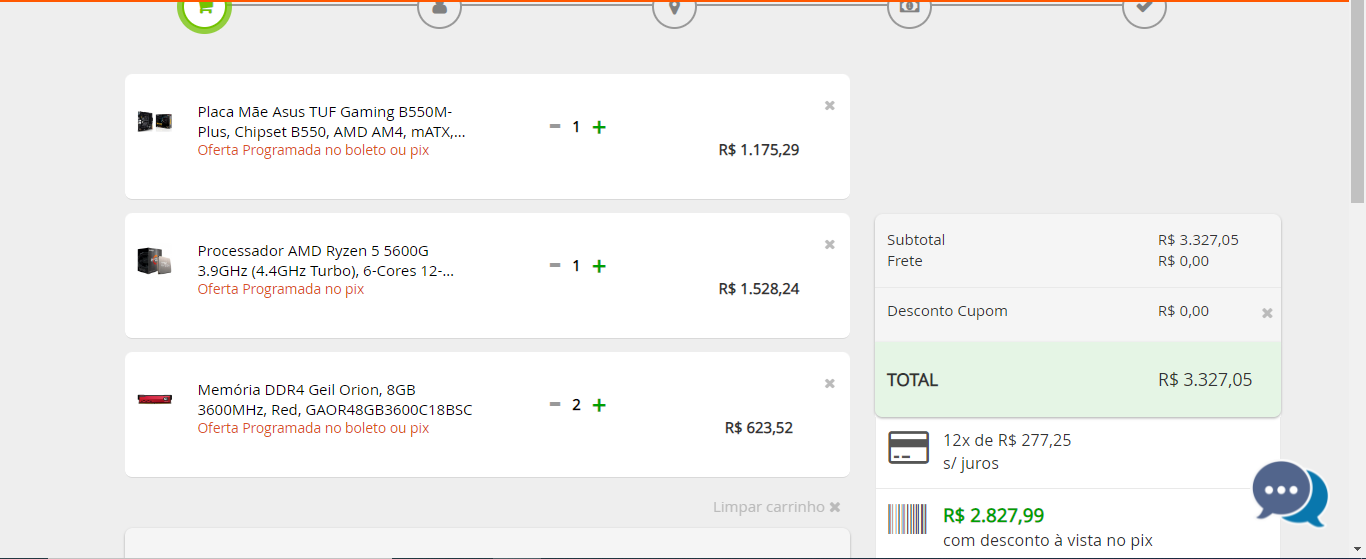Remove the Asus TUF motherboard from cart
Viewport: 1366px width, 559px height.
(829, 105)
